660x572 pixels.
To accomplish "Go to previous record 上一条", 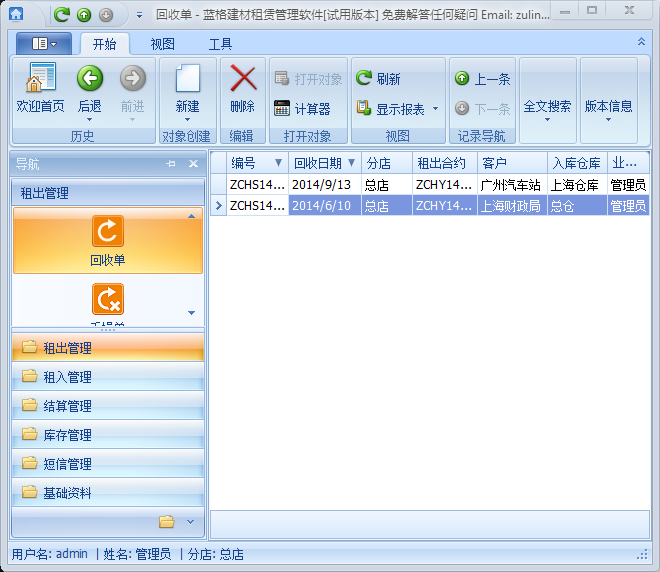I will pos(482,79).
